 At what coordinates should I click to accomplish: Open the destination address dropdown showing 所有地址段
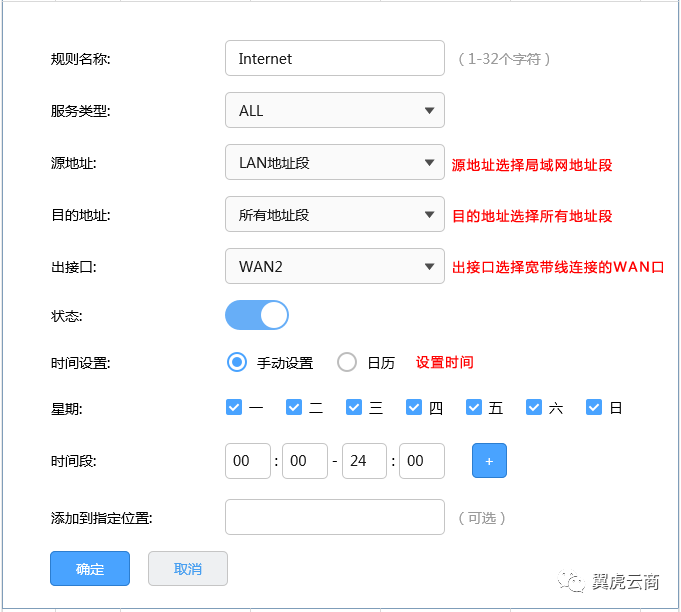(334, 214)
